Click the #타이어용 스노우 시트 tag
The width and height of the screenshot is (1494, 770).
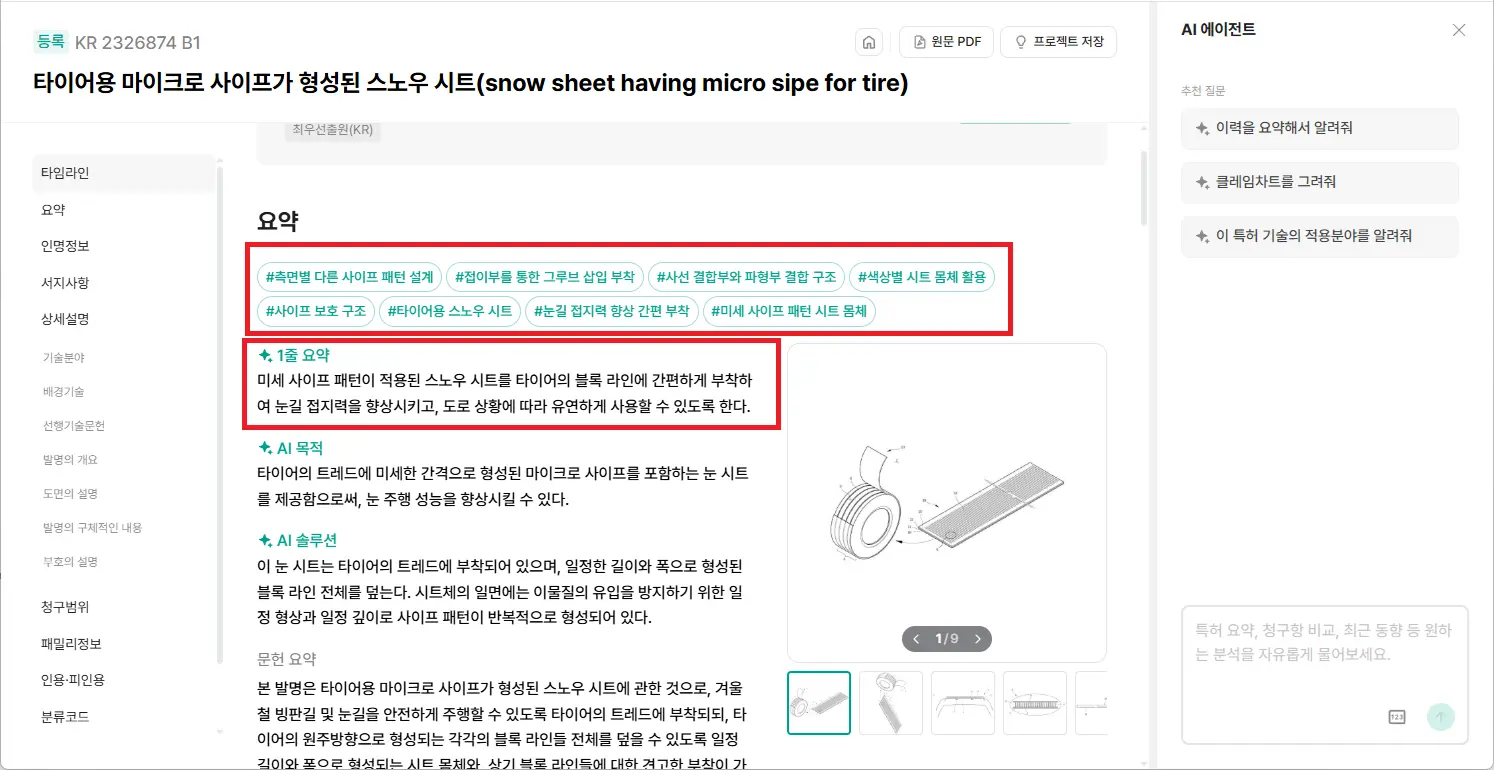coord(449,311)
